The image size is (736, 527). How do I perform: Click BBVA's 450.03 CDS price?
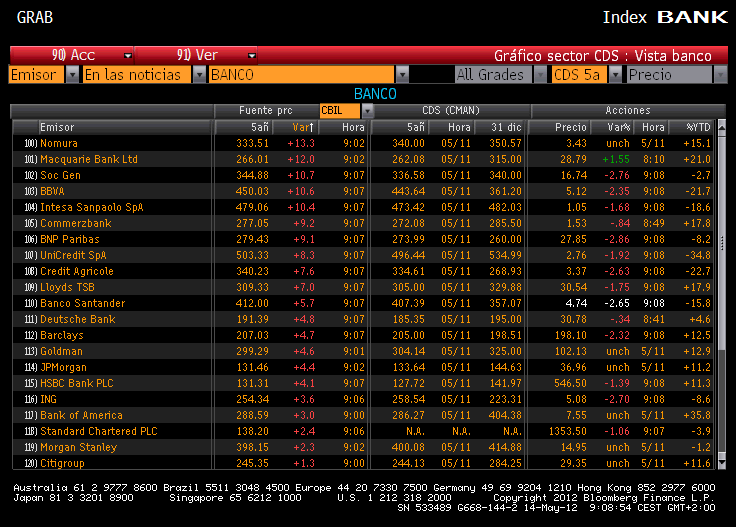coord(253,191)
